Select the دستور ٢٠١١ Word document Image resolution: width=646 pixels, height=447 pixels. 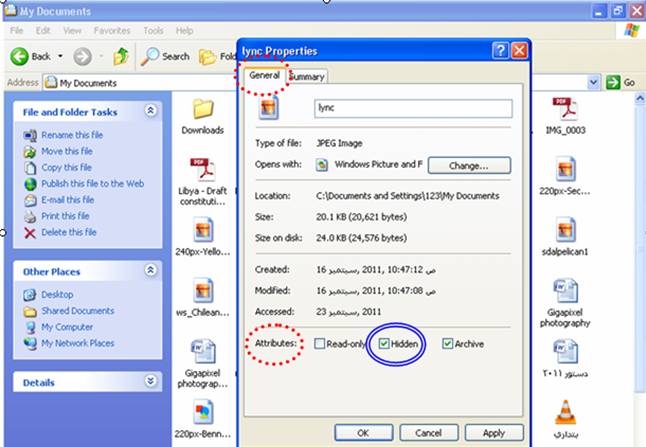point(565,358)
